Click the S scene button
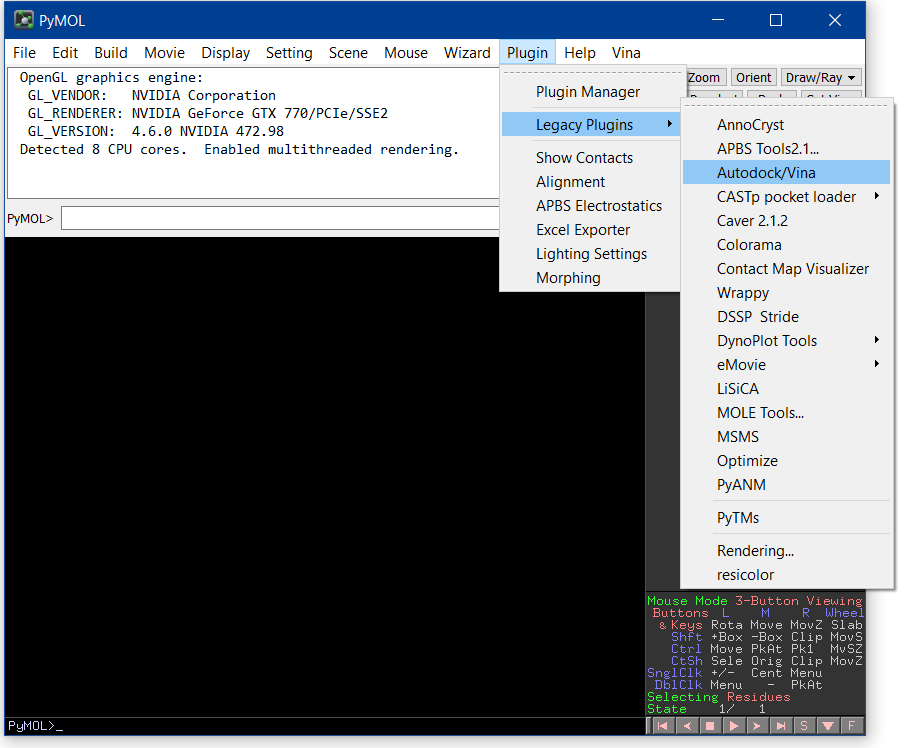Screen dimensions: 906x748 point(804,726)
